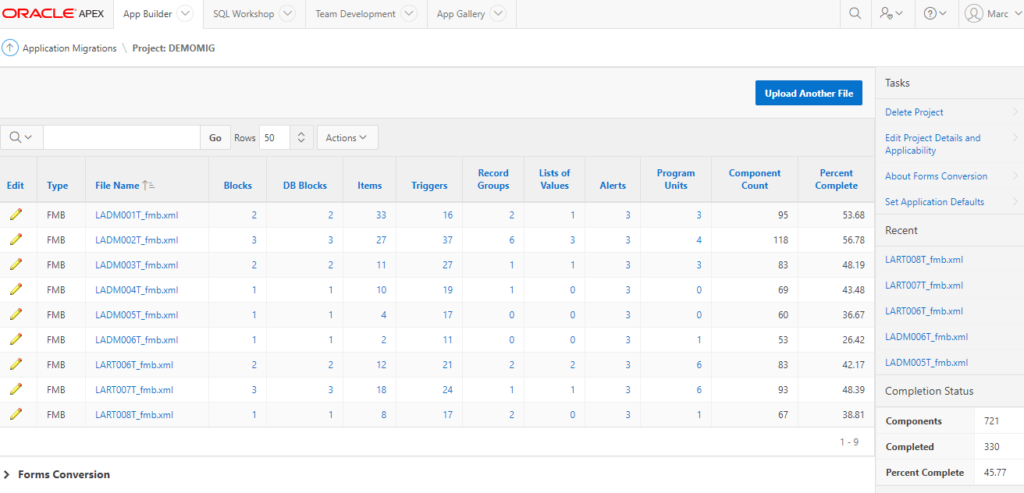The image size is (1024, 493).
Task: Sort by File Name column header
Action: click(117, 185)
